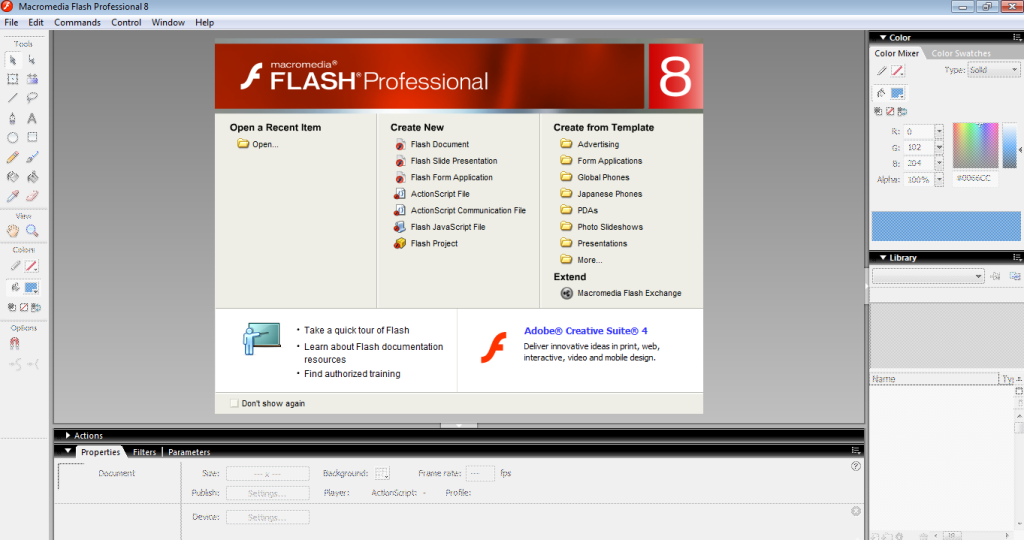Select the Subselection tool
Image resolution: width=1024 pixels, height=540 pixels.
[x=32, y=60]
